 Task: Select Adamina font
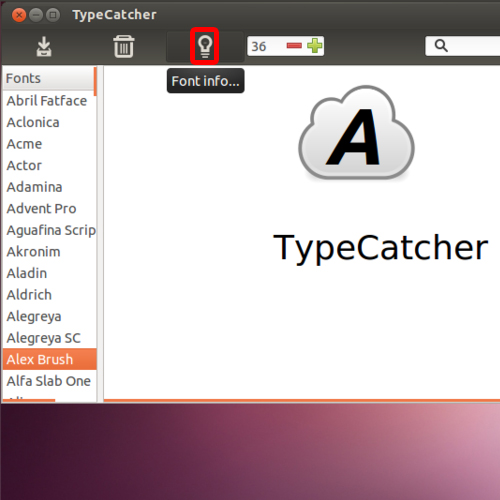[49, 187]
